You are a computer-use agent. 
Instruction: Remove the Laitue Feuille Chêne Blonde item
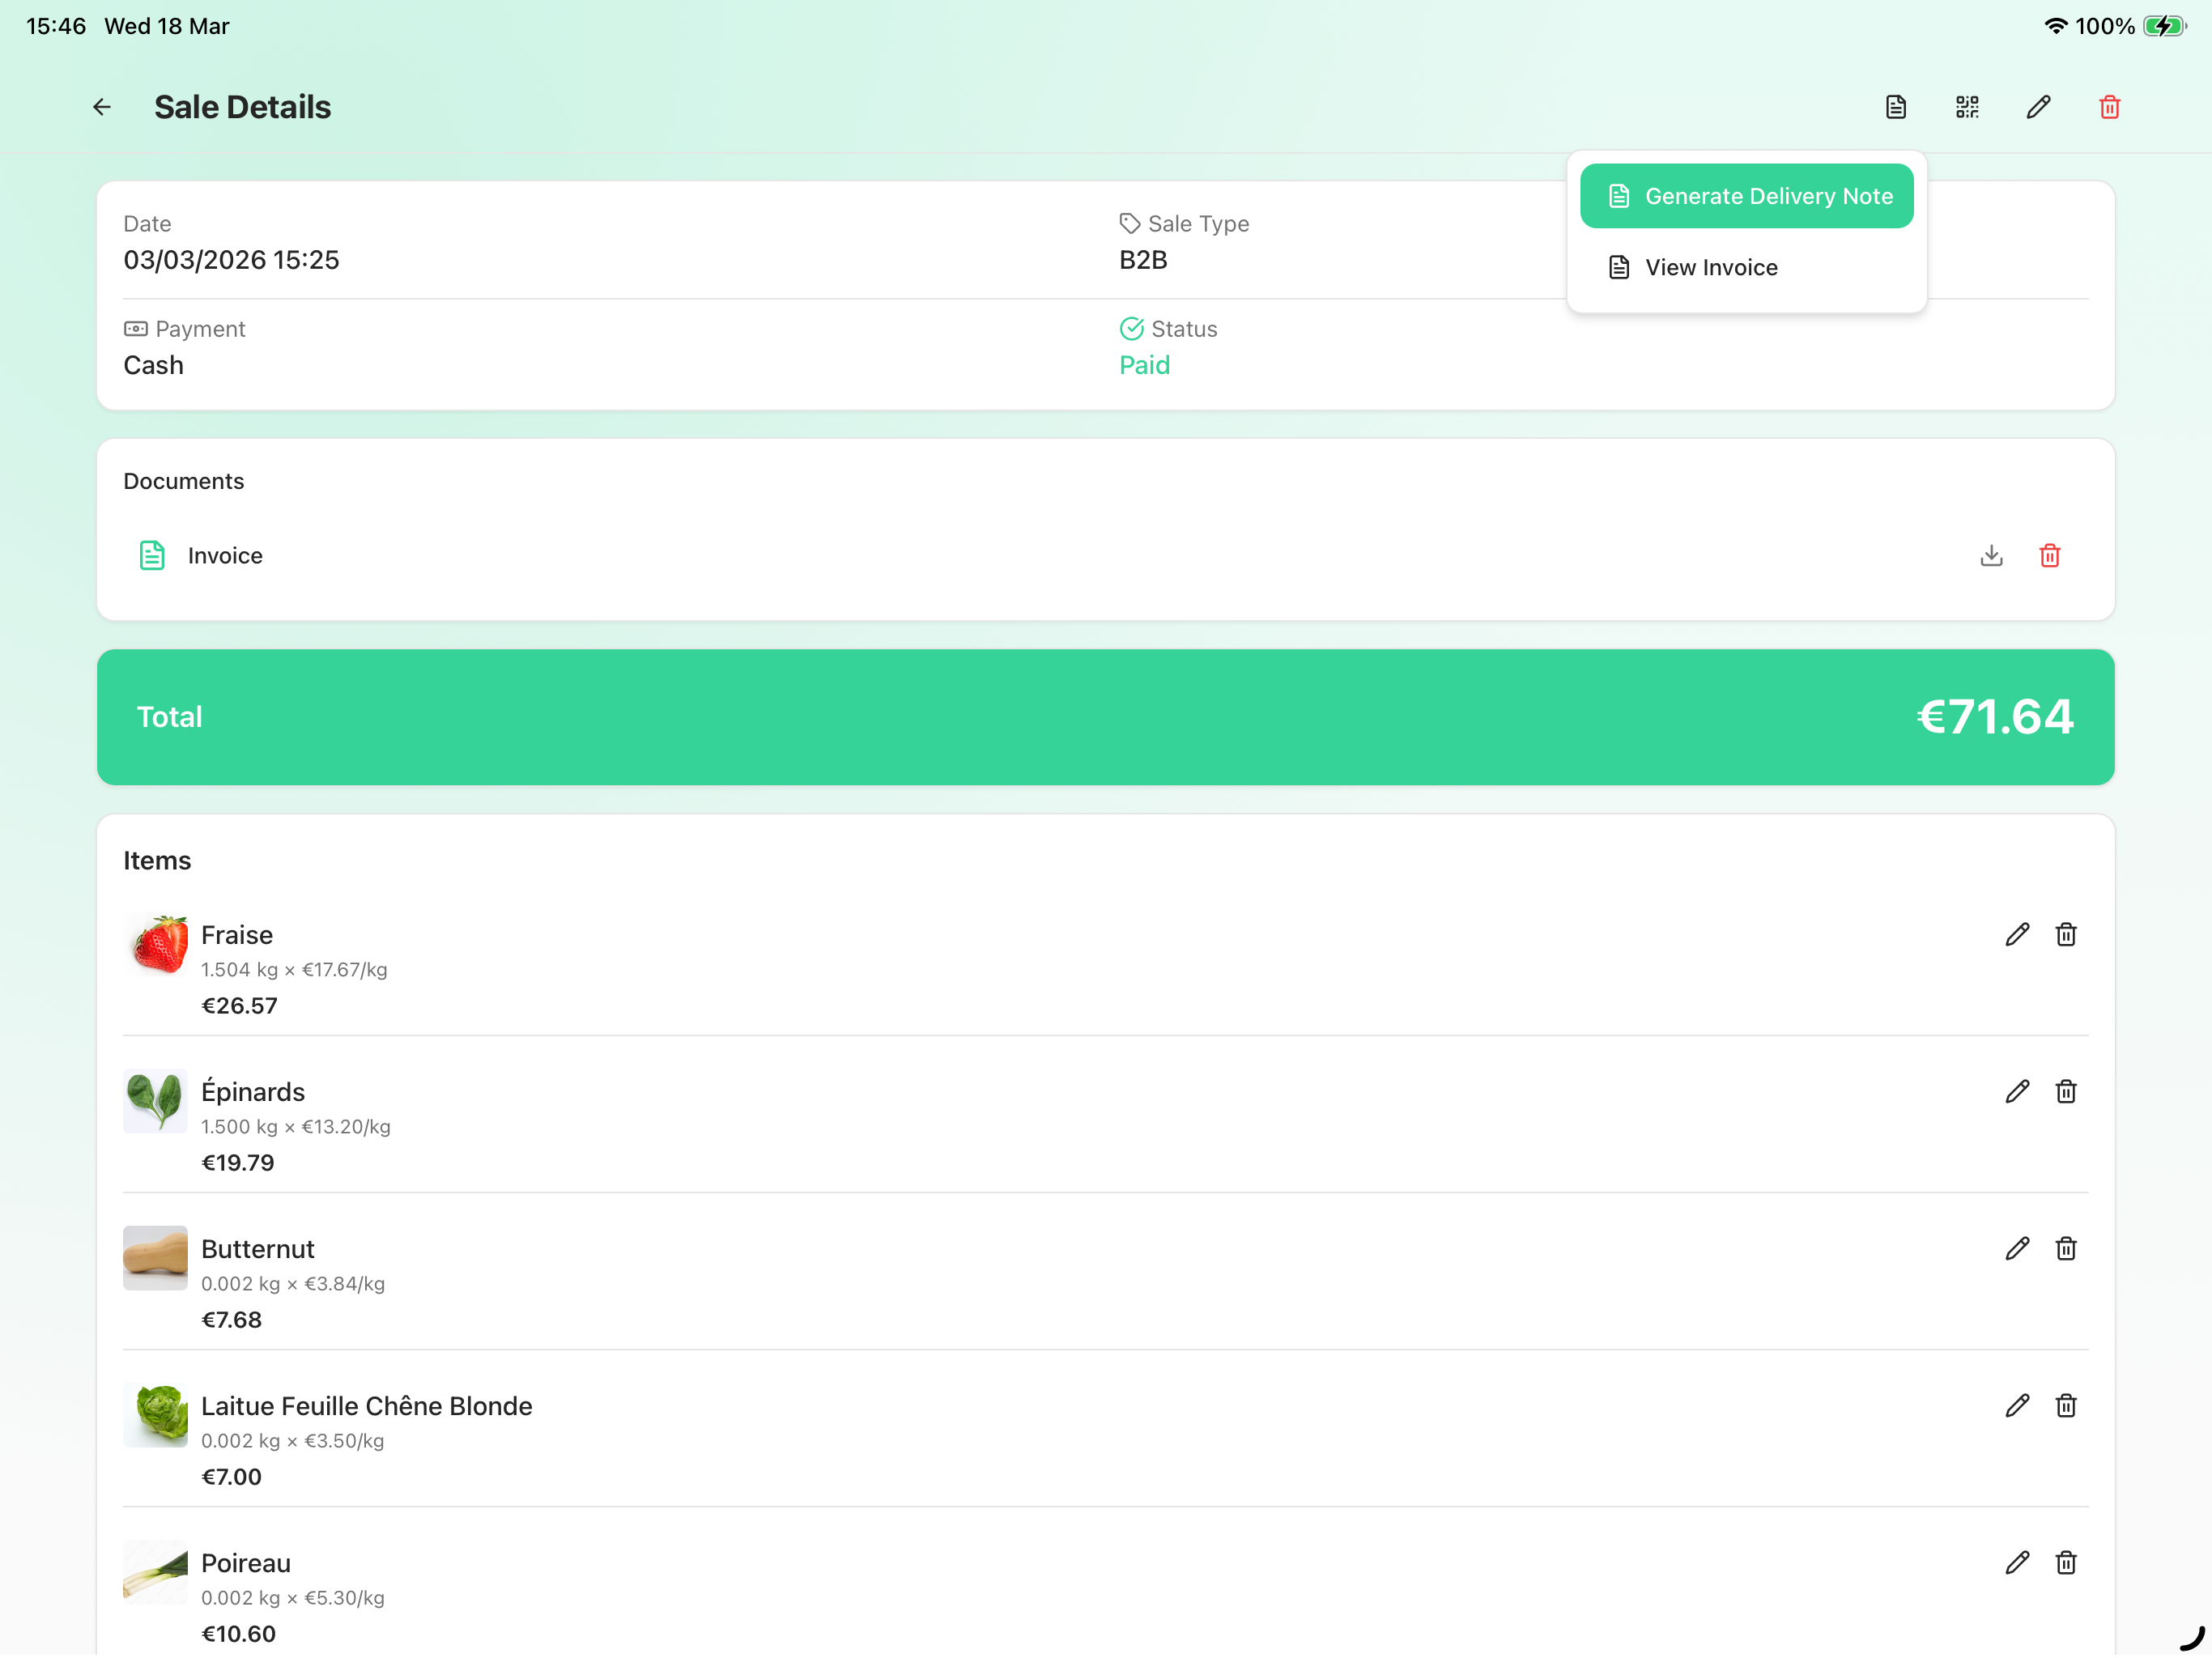point(2065,1405)
